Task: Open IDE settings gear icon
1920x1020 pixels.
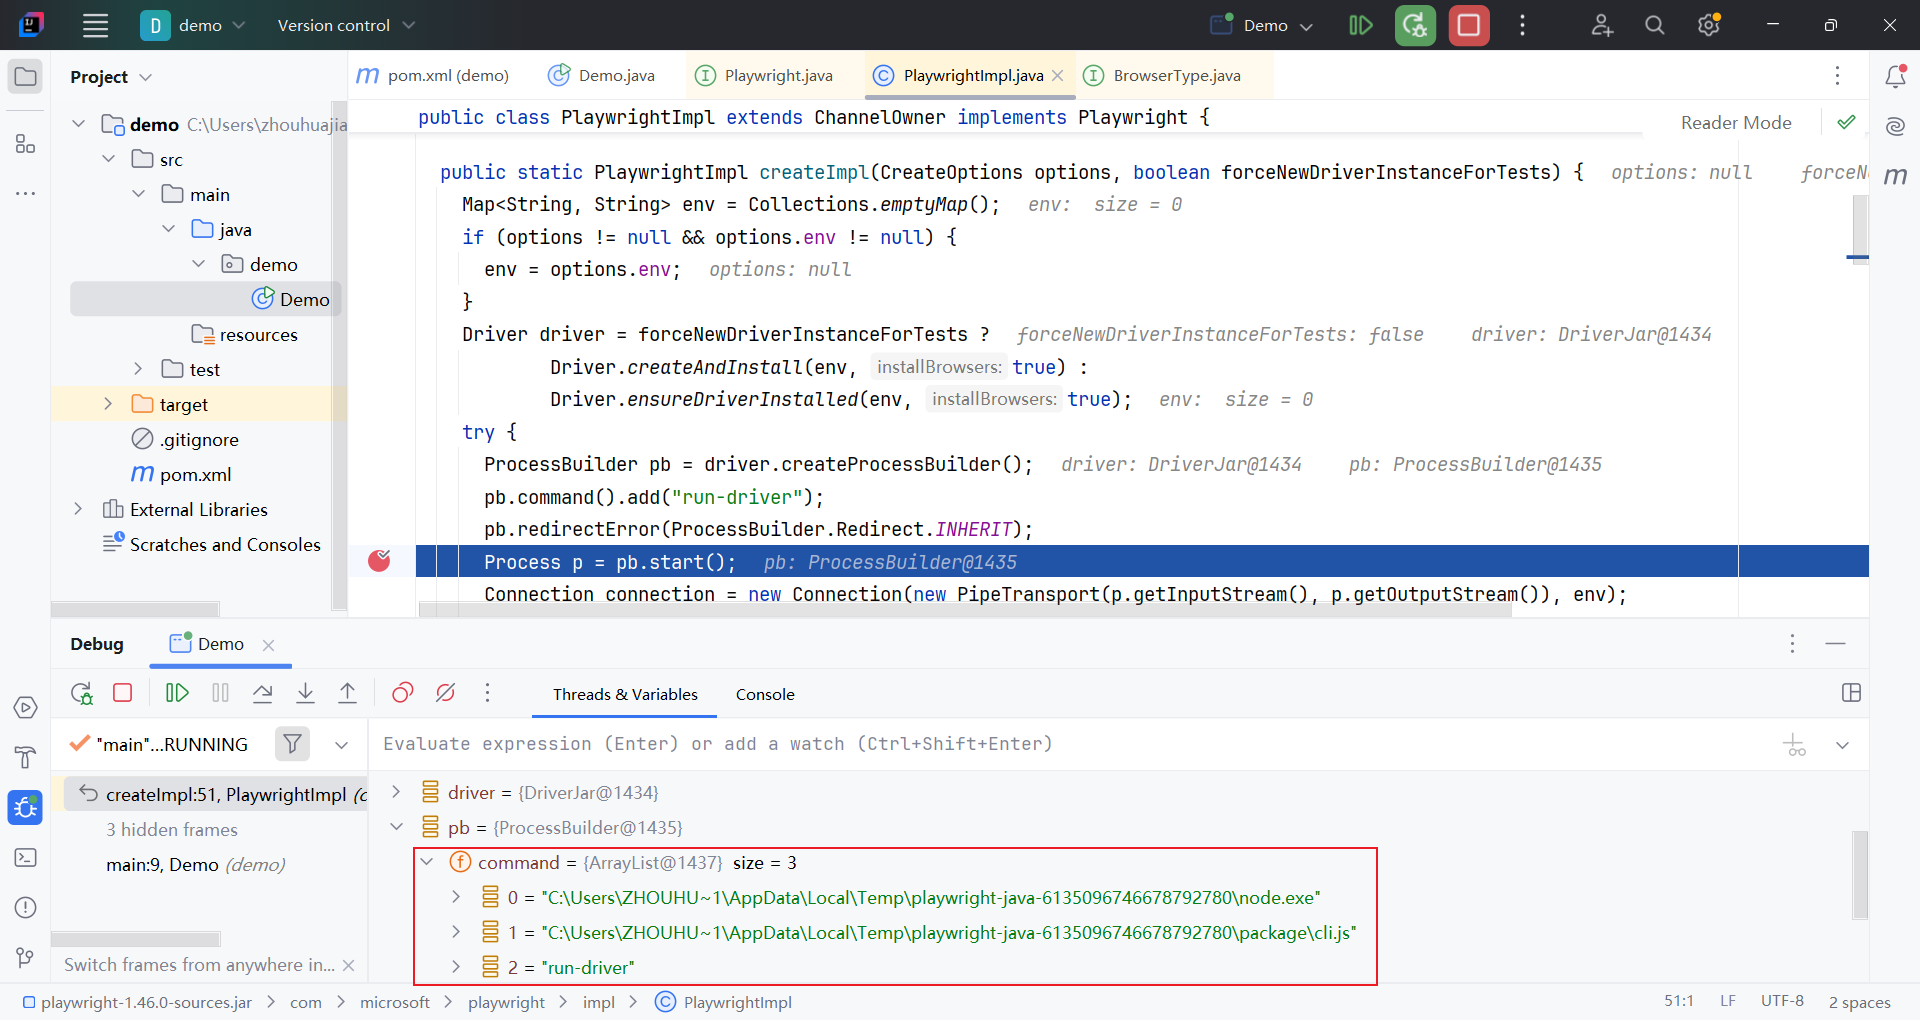Action: tap(1709, 25)
